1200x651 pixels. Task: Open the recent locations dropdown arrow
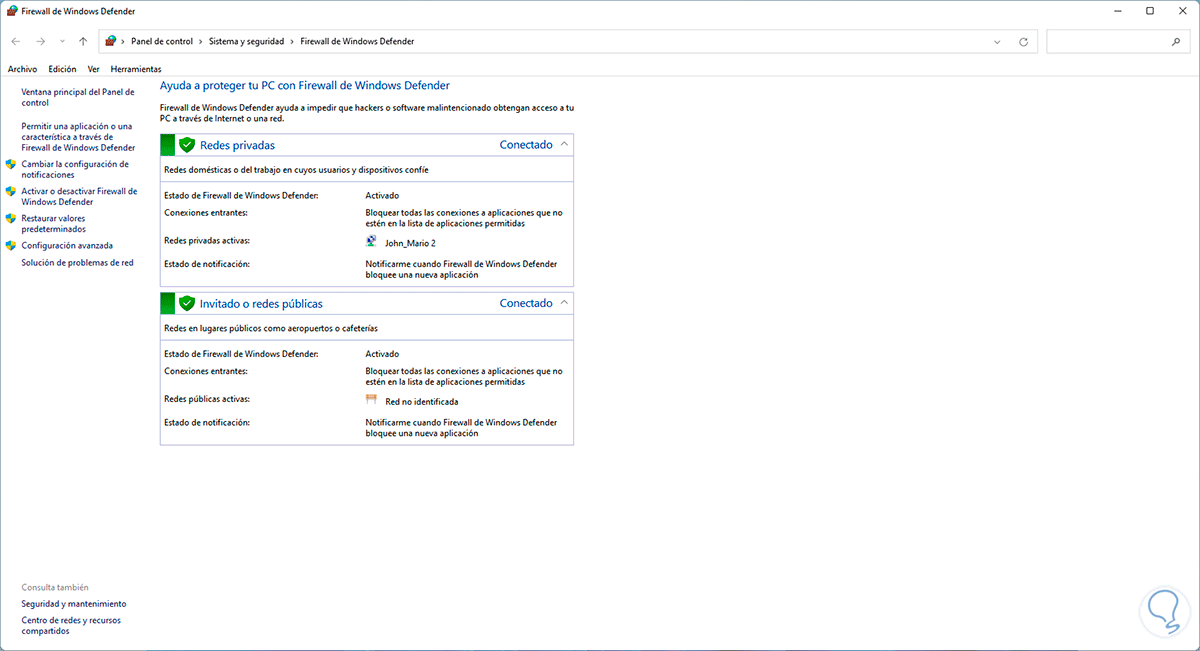coord(62,42)
